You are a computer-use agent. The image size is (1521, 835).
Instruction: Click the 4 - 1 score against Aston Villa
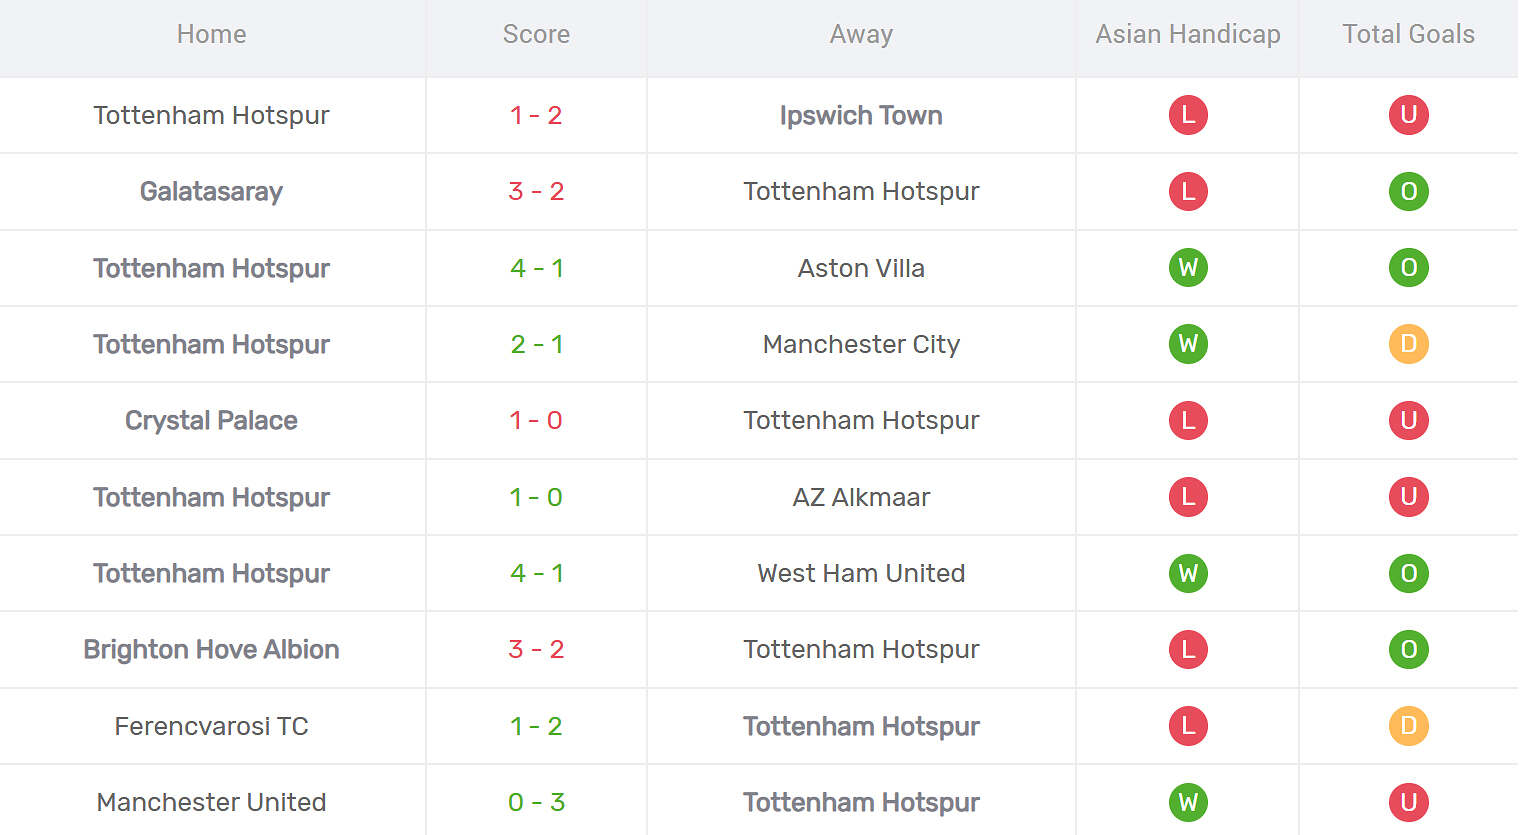[536, 268]
